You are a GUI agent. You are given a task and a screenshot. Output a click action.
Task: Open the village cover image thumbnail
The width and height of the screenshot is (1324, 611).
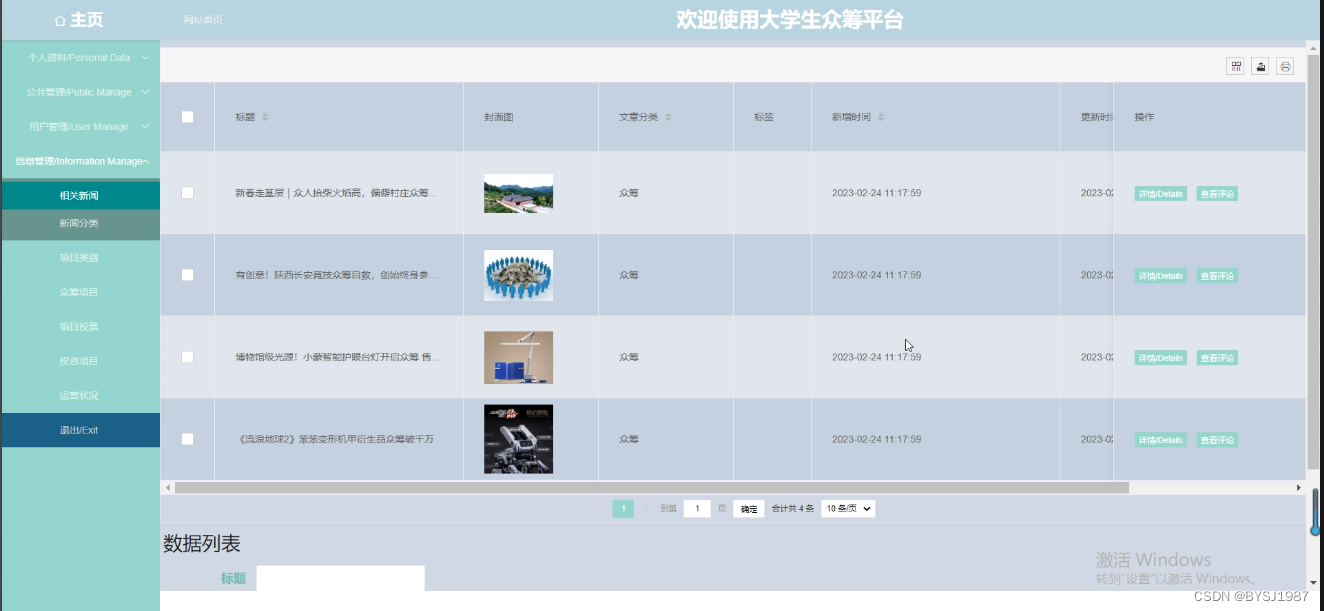pyautogui.click(x=518, y=193)
